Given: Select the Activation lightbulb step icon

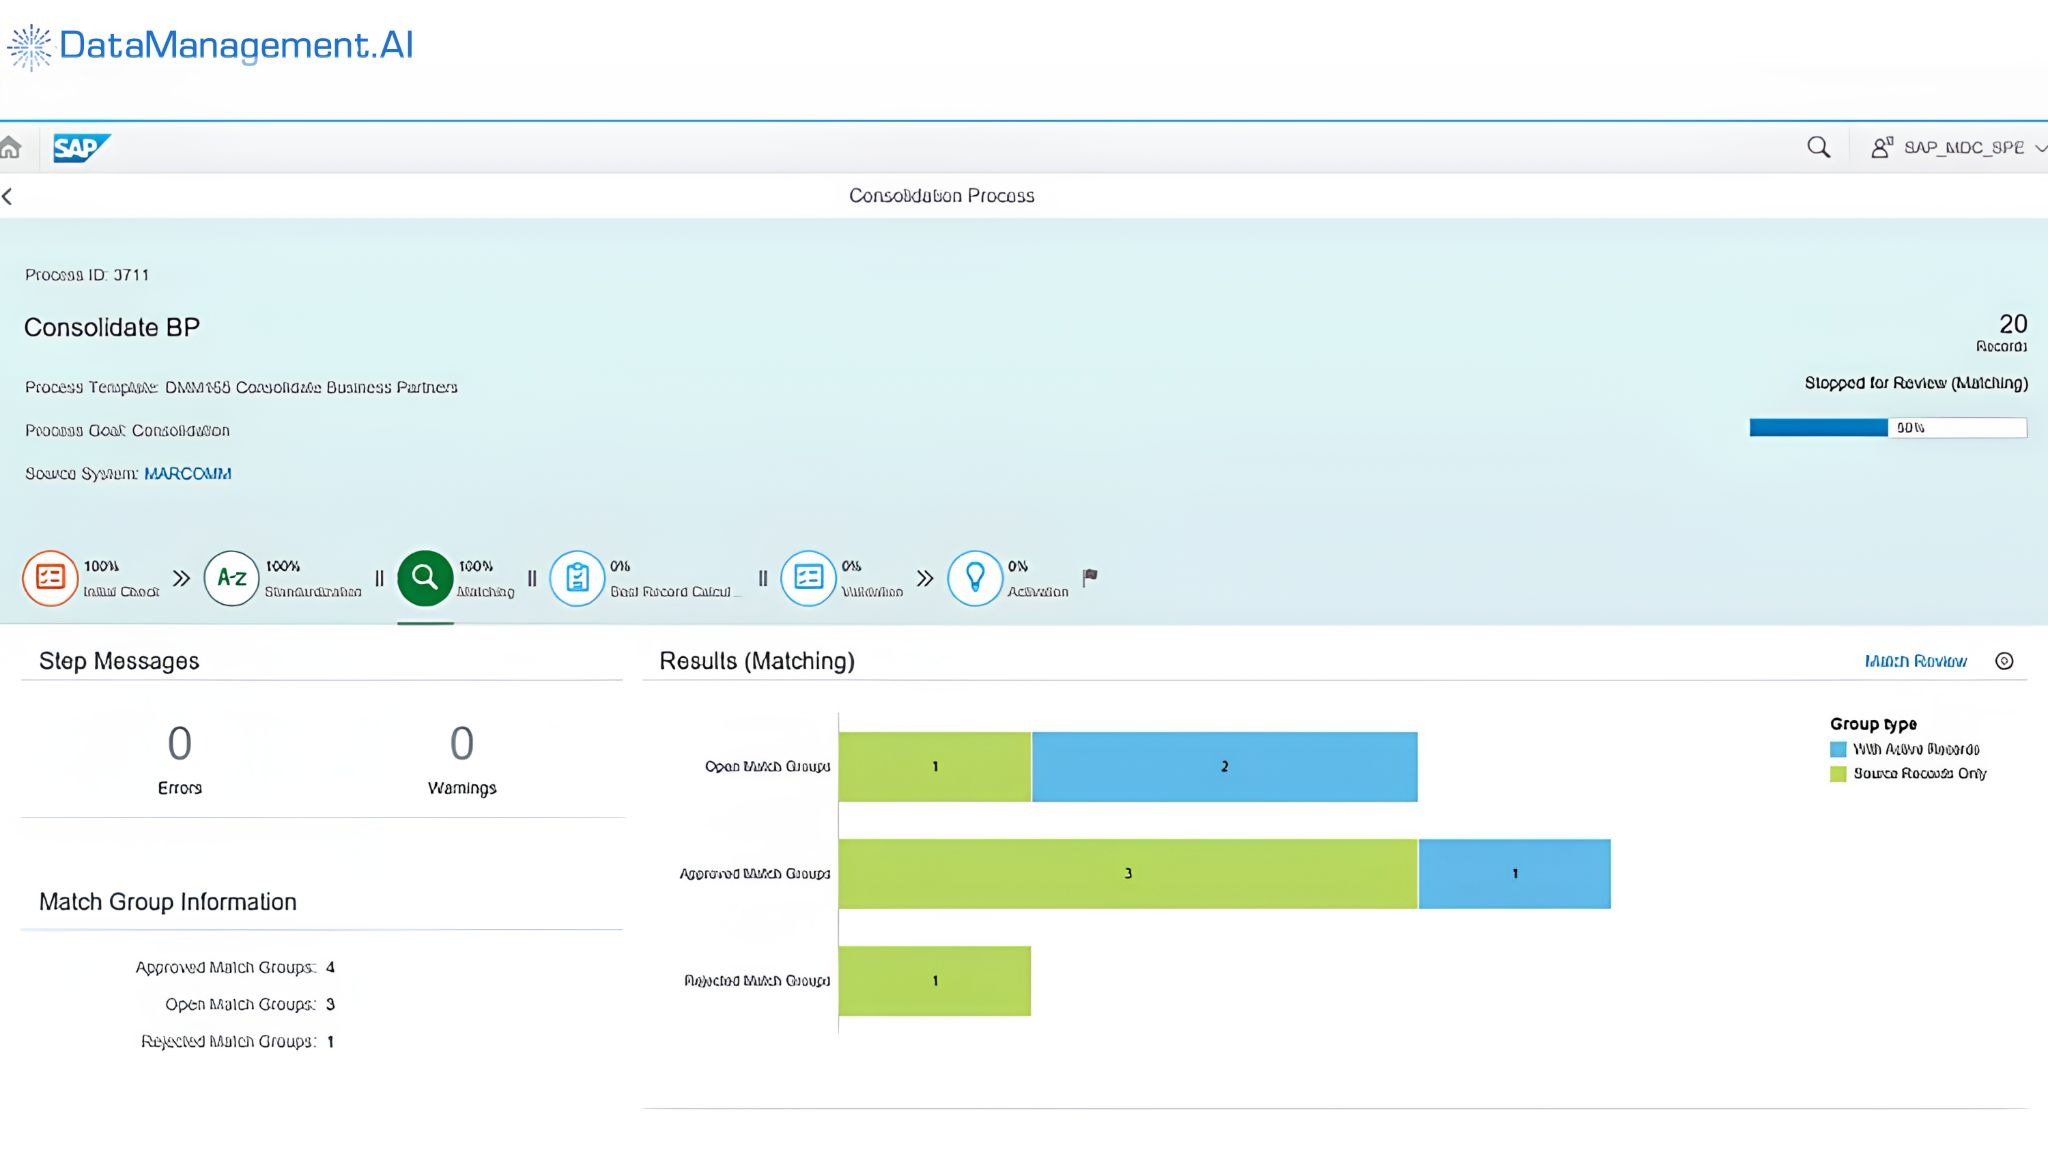Looking at the screenshot, I should tap(975, 578).
